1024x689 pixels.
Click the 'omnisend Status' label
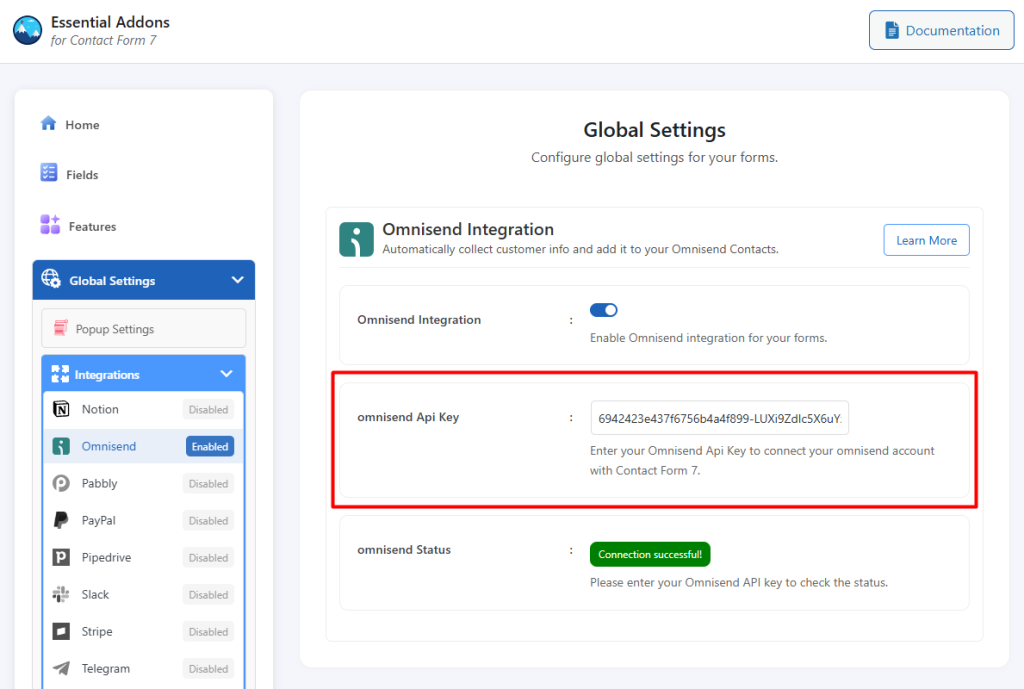(x=404, y=550)
